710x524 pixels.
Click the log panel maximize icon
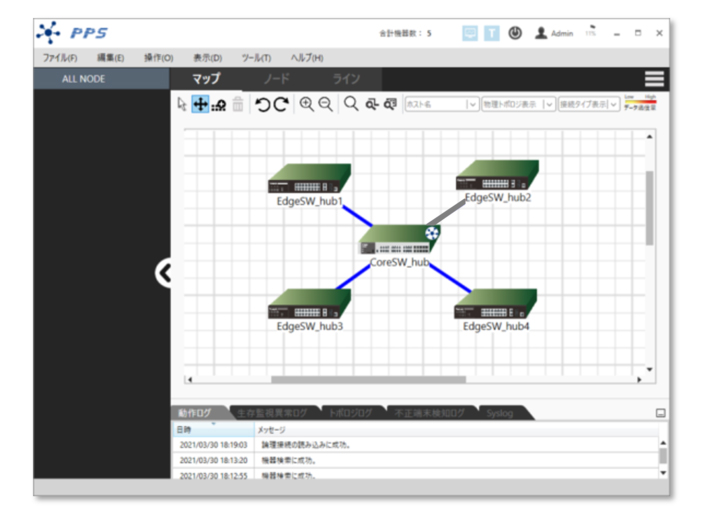point(661,413)
